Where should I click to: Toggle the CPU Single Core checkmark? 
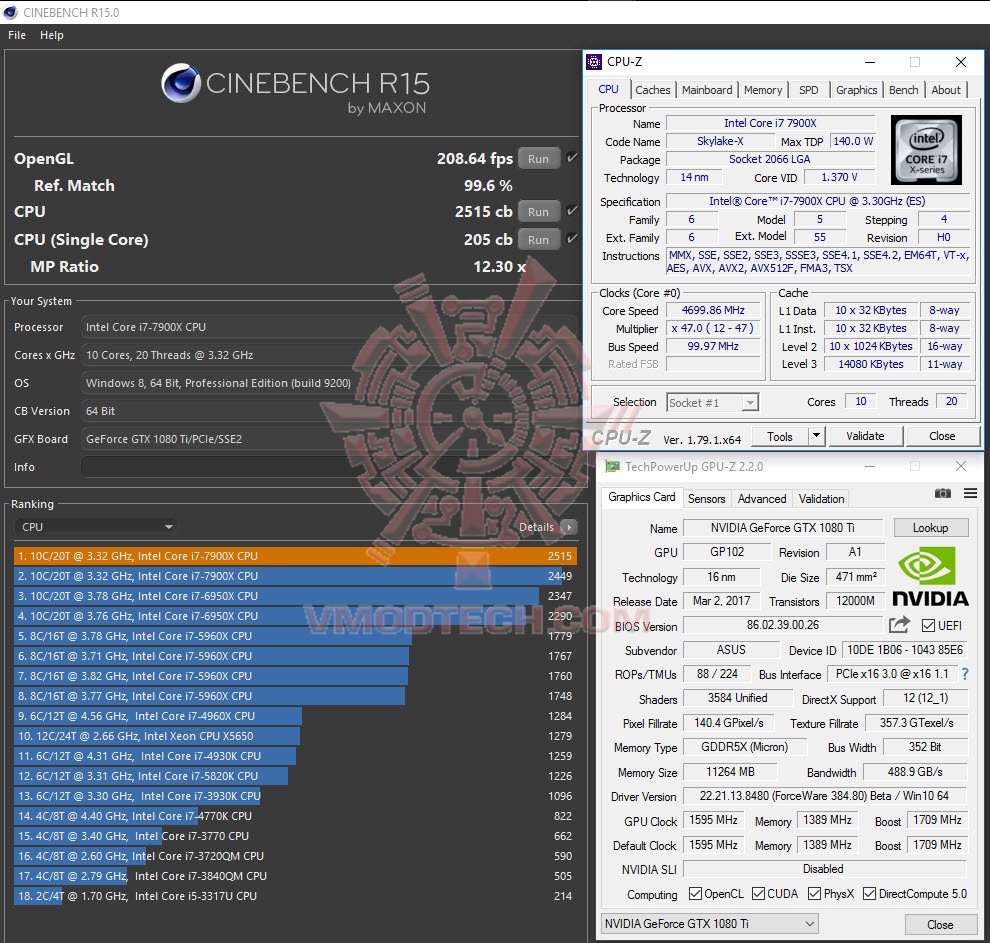click(572, 239)
